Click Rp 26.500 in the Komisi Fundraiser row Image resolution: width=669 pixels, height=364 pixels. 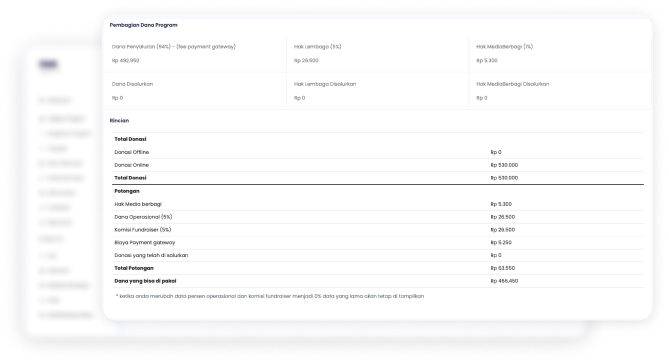click(503, 230)
